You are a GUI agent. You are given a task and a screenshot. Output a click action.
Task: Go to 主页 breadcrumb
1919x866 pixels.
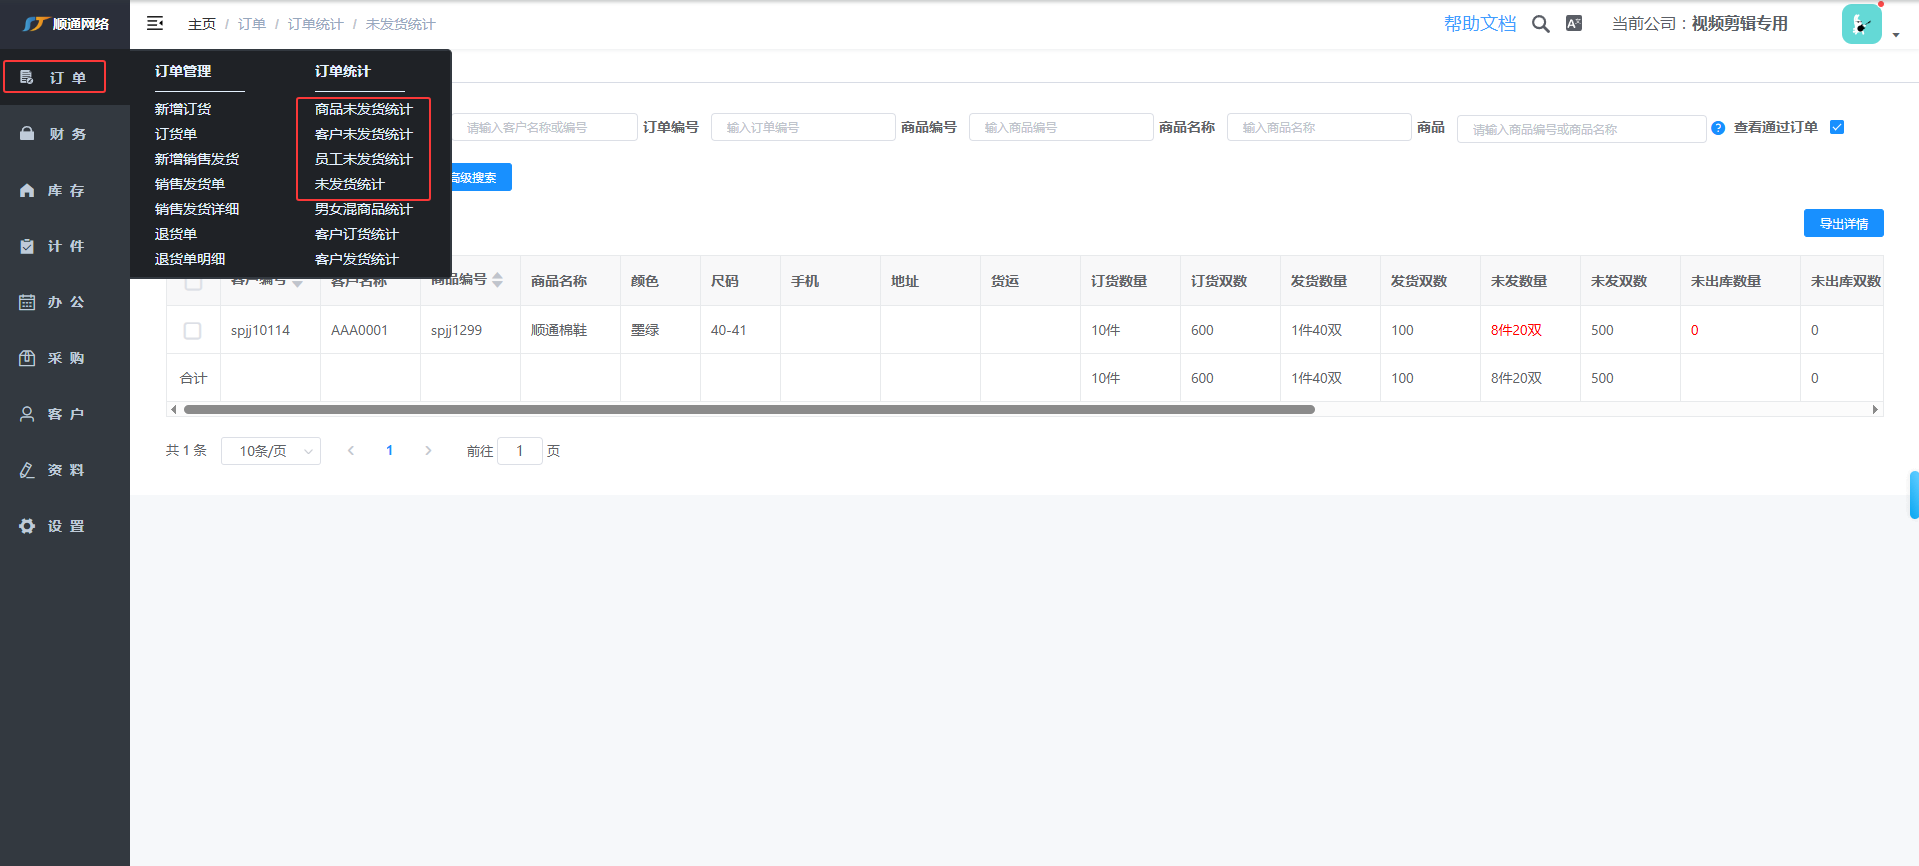tap(202, 24)
